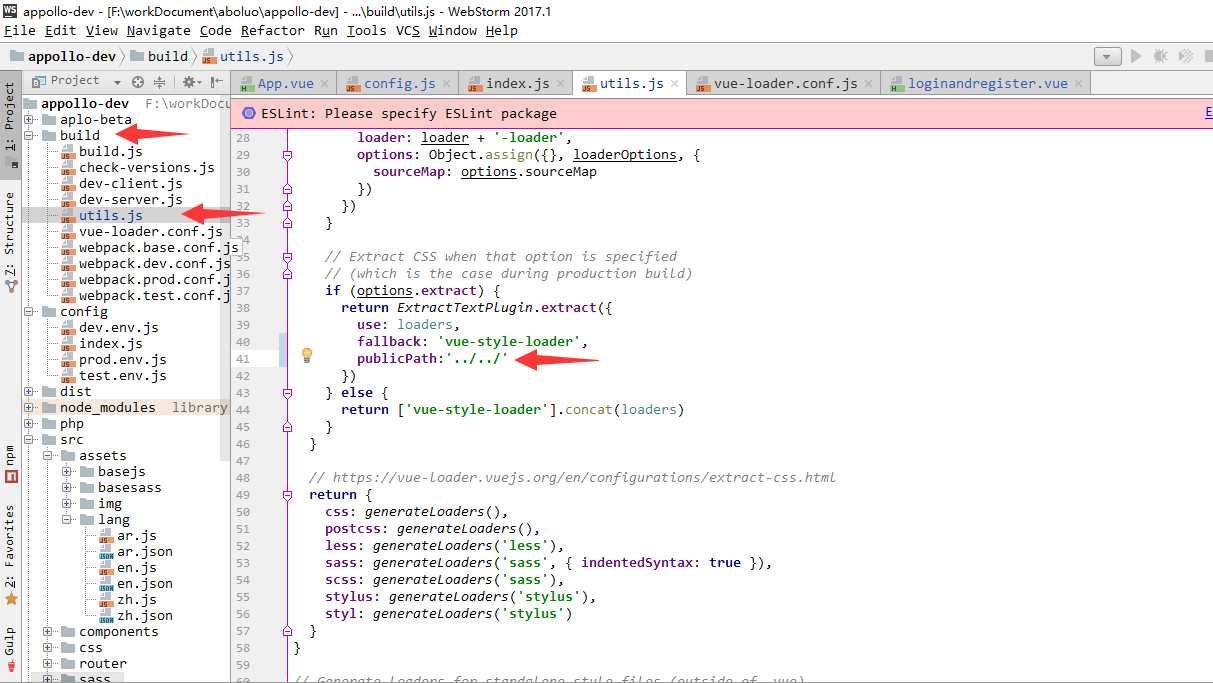Toggle the Gulp tool window
The image size is (1213, 683).
[x=10, y=648]
